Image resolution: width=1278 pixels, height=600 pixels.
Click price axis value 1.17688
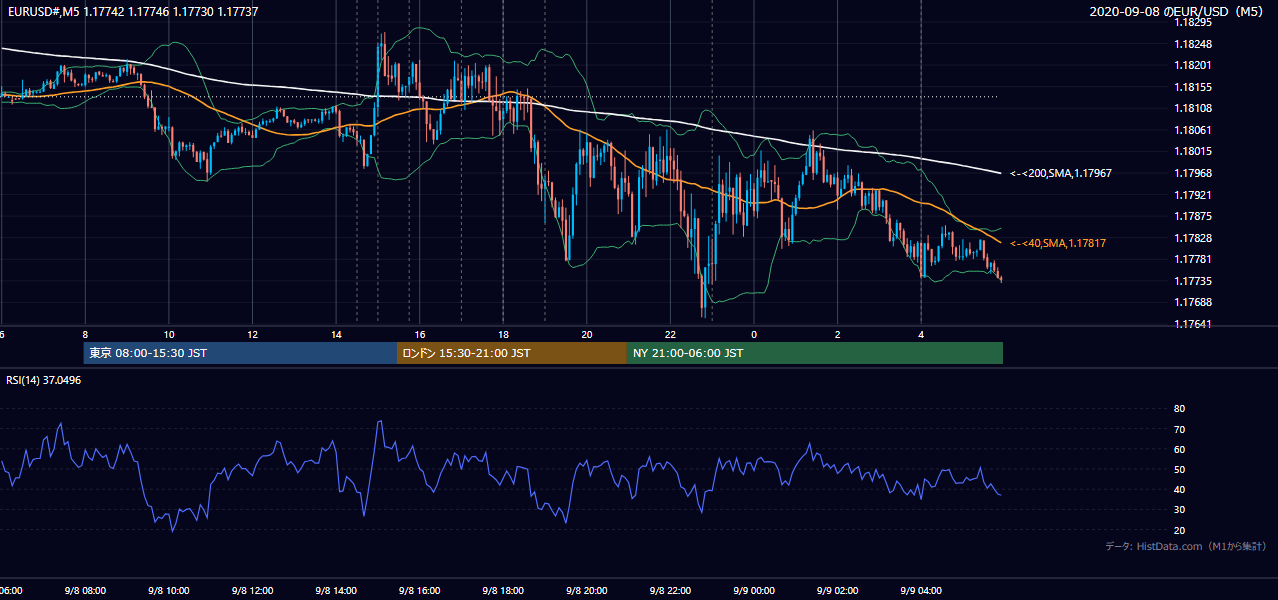tap(1192, 302)
